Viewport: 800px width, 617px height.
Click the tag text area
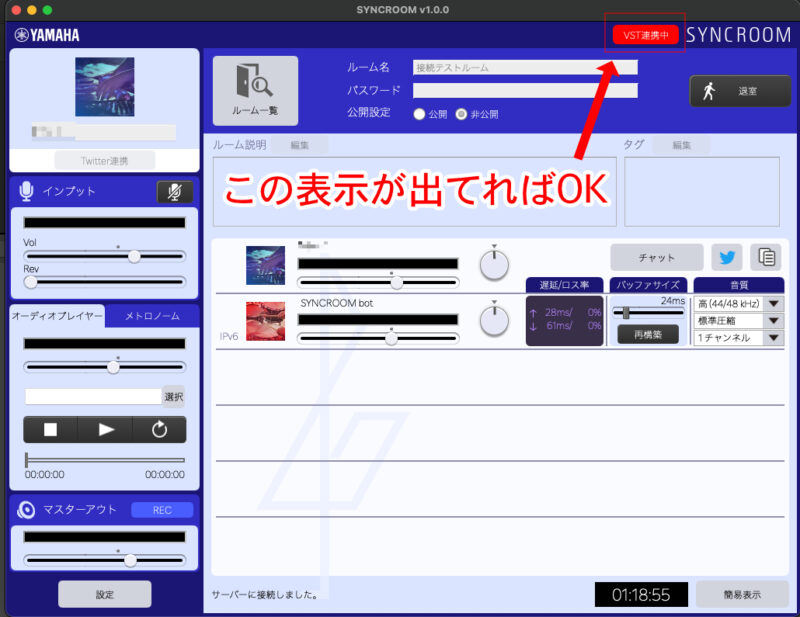tap(702, 192)
